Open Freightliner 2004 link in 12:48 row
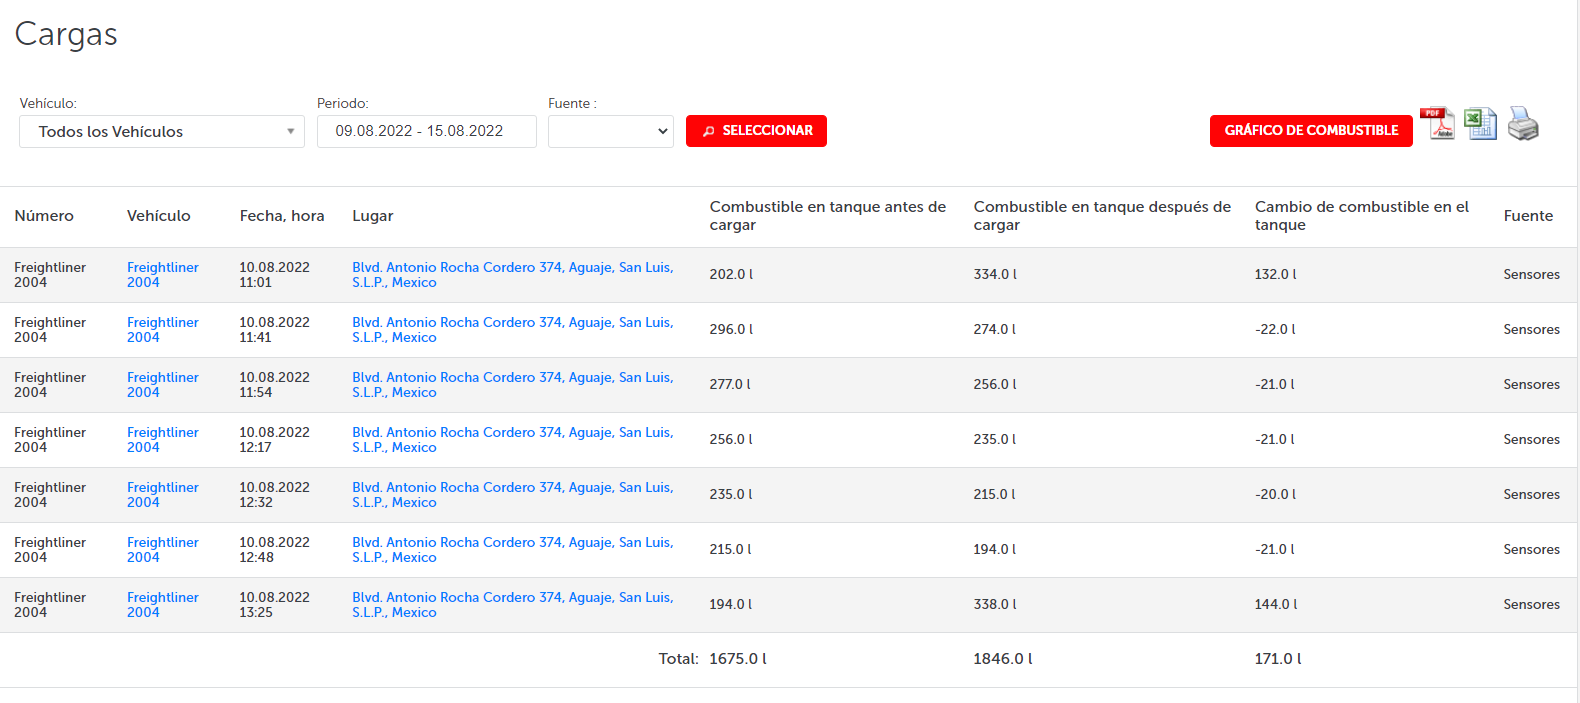Image resolution: width=1580 pixels, height=703 pixels. click(163, 550)
